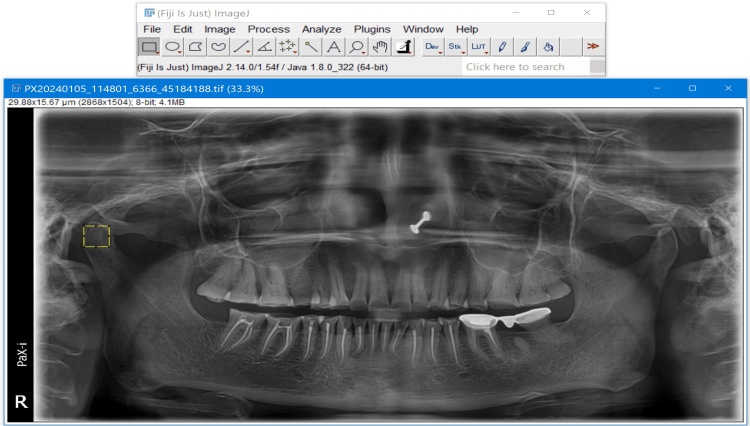Close the PX20240105 image window
Screen dimensions: 750x426
click(728, 88)
